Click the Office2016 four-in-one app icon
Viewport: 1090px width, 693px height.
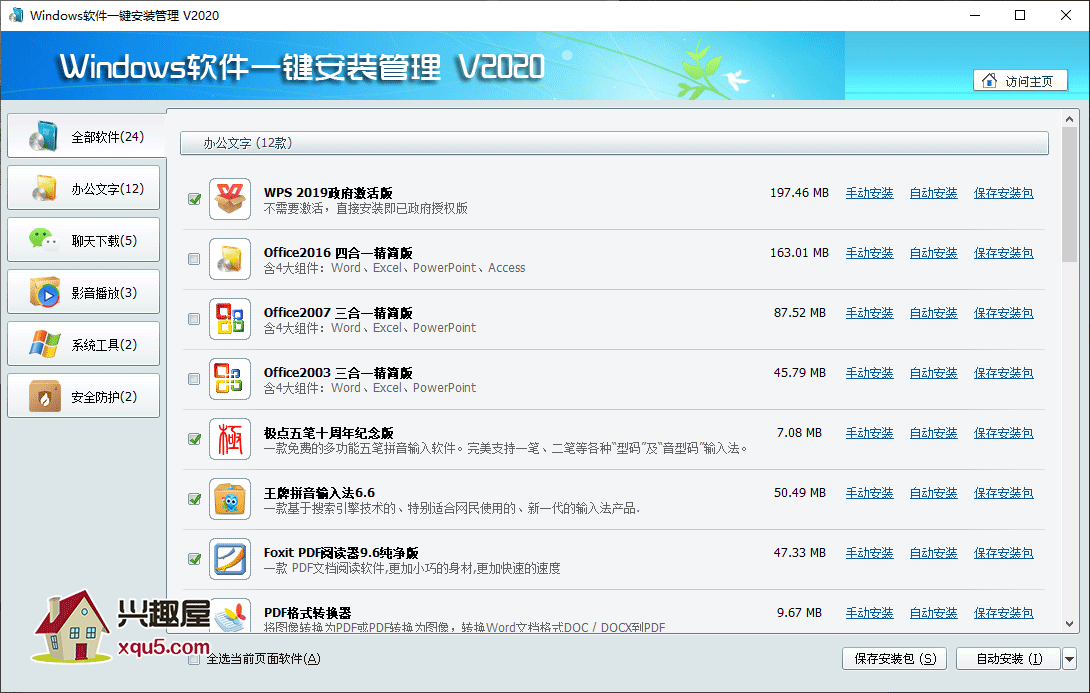click(x=230, y=259)
